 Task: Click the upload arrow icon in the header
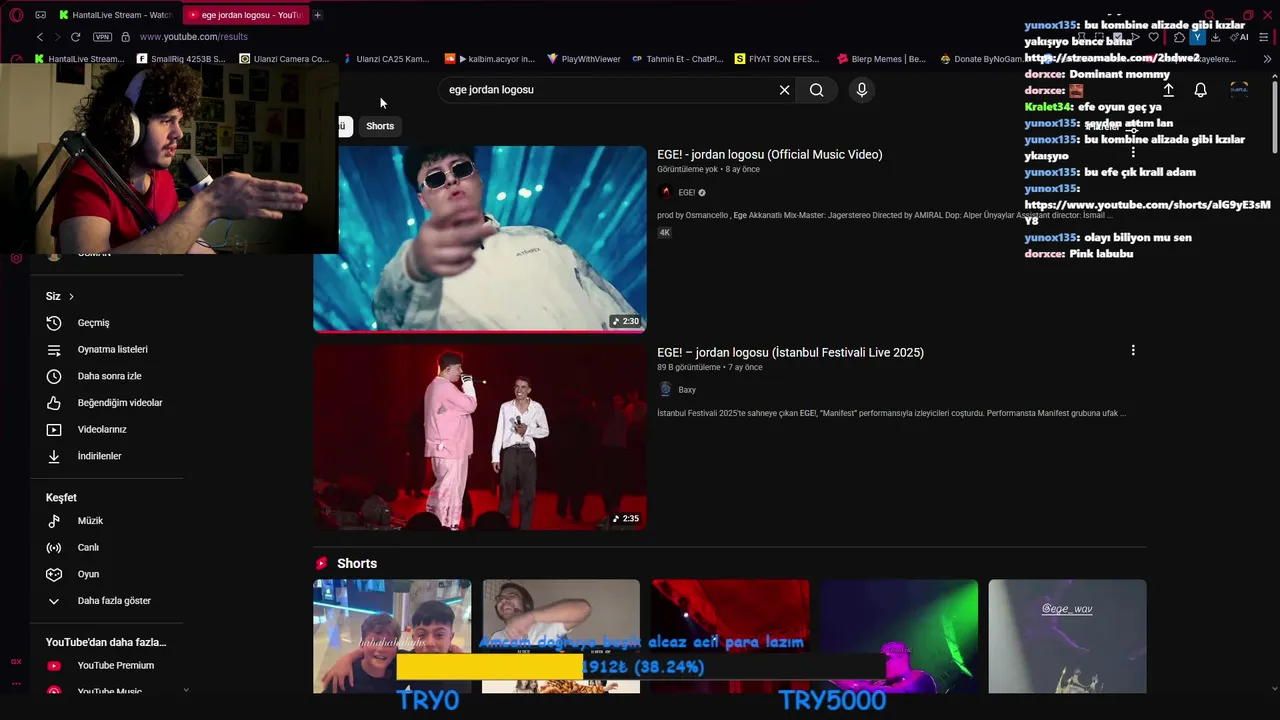(x=1168, y=90)
